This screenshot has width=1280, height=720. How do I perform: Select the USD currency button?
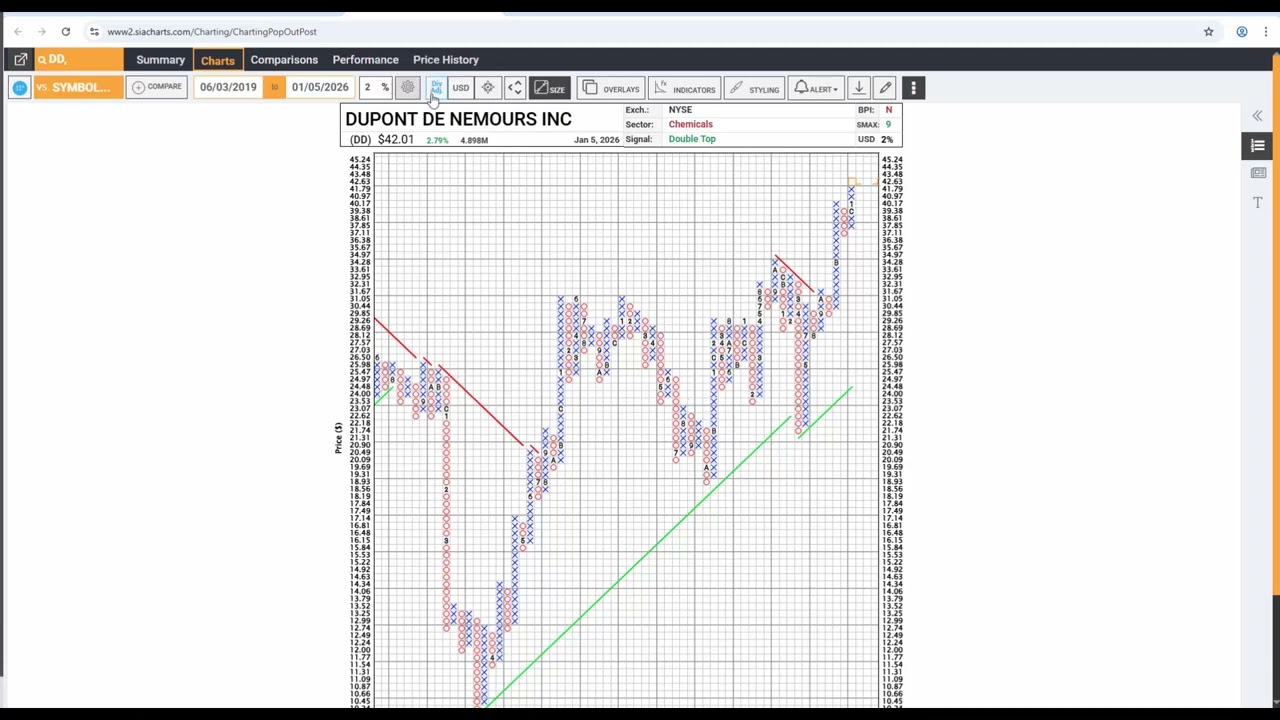click(x=460, y=88)
